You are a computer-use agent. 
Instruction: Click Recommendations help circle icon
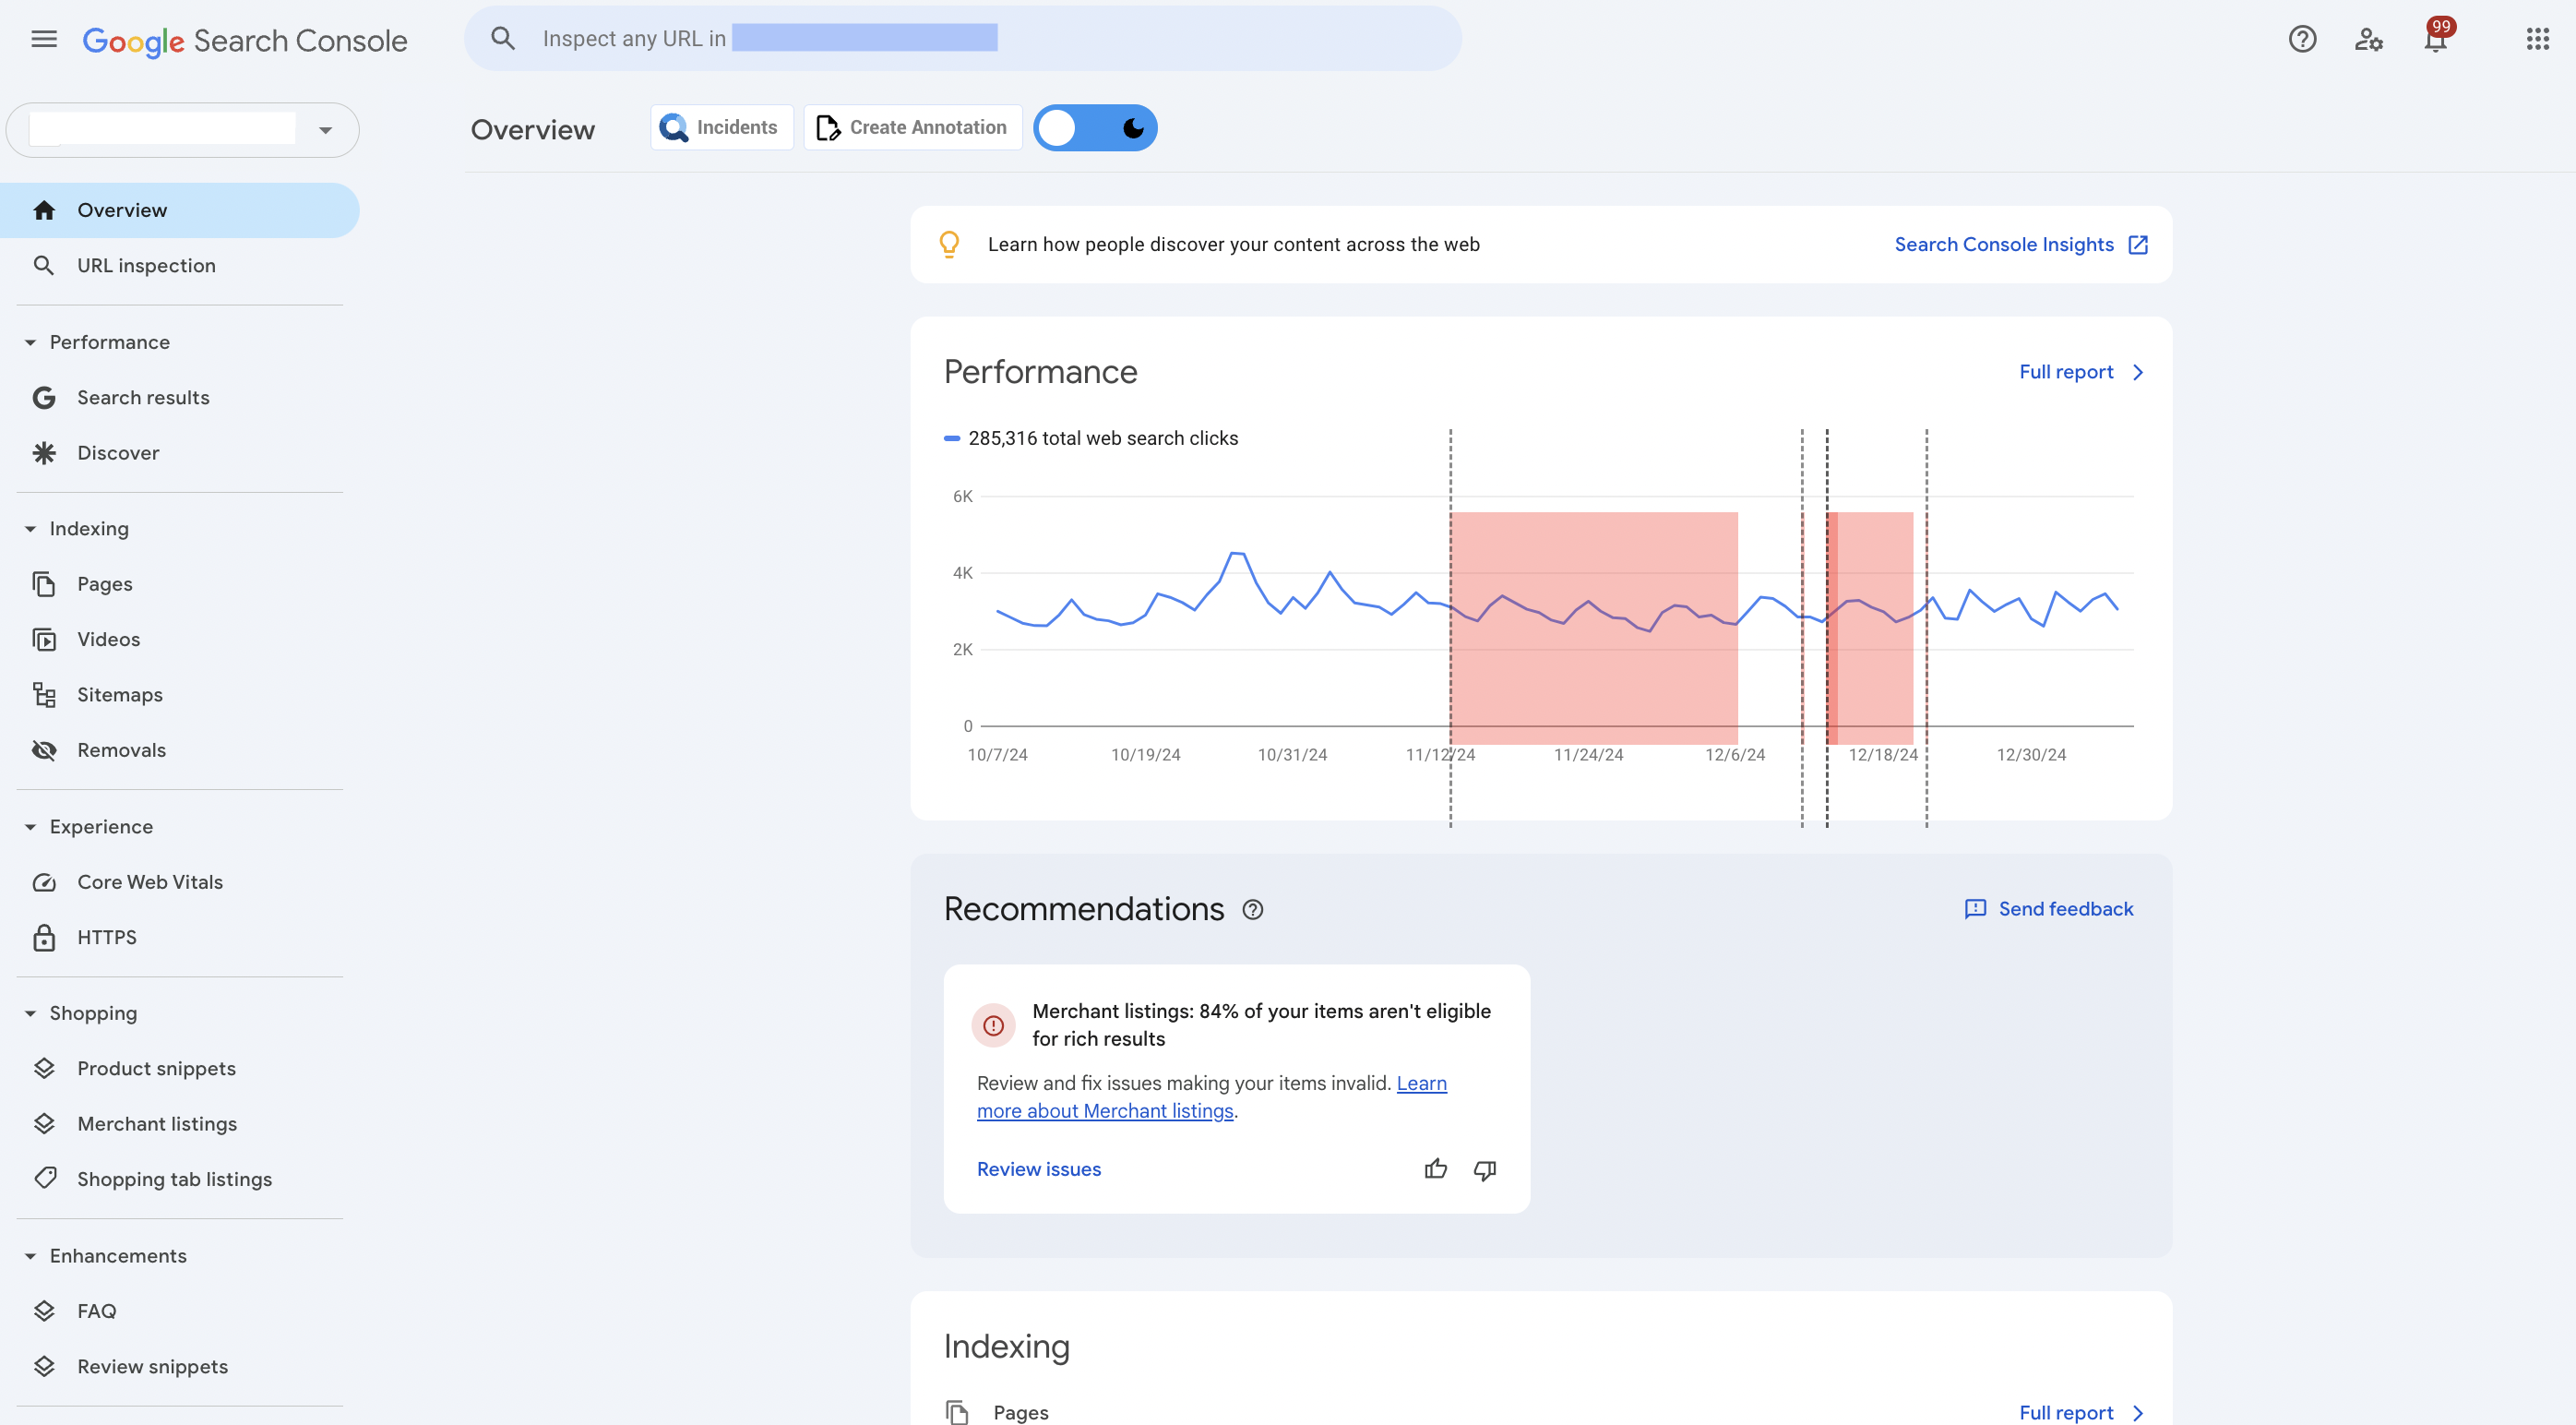1252,909
